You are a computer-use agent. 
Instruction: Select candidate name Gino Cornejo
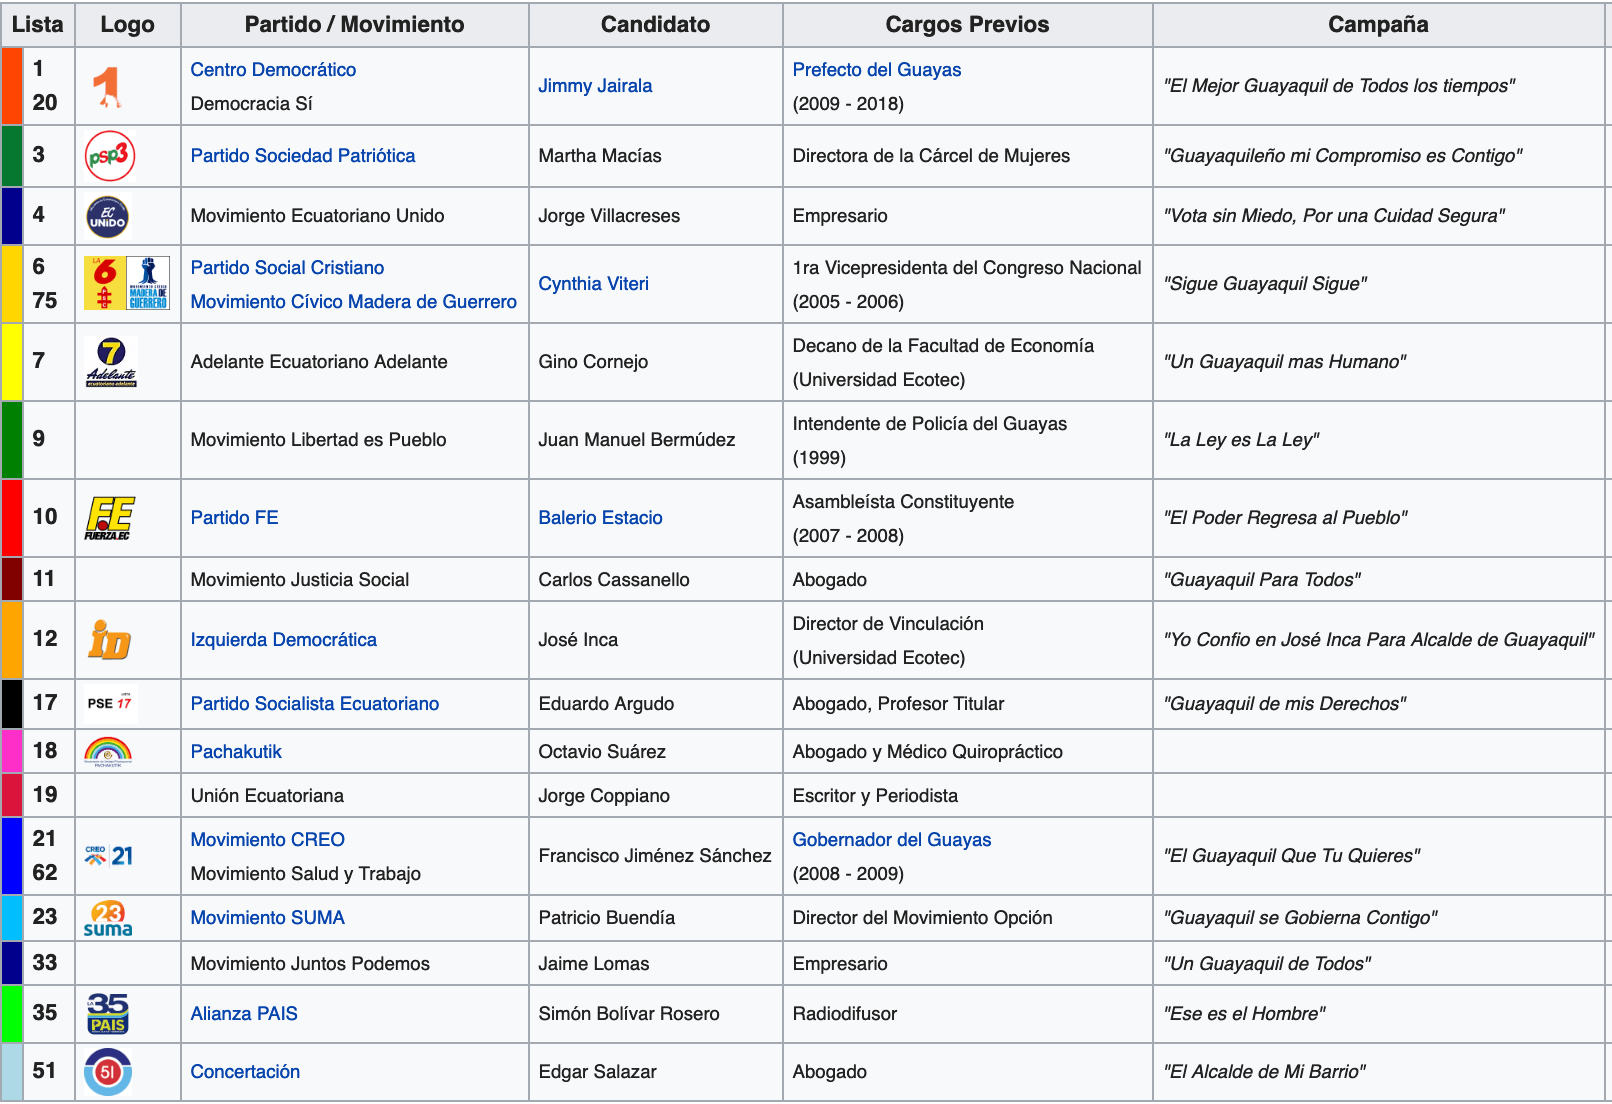pos(593,362)
